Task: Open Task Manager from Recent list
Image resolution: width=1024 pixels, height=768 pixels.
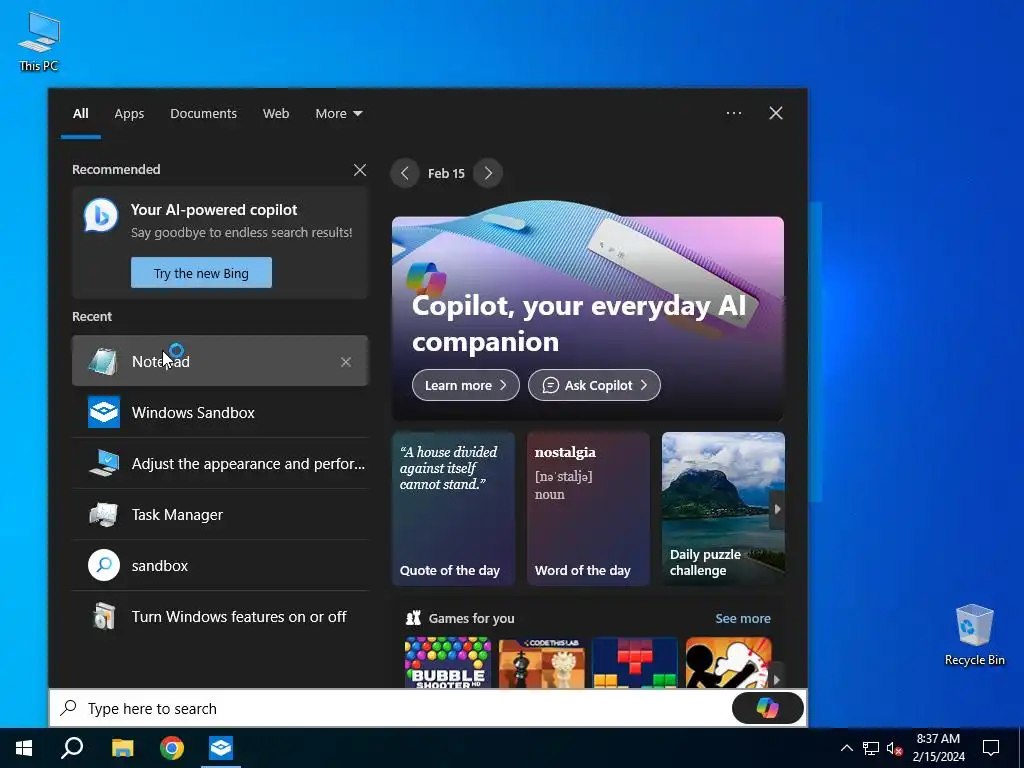Action: (220, 515)
